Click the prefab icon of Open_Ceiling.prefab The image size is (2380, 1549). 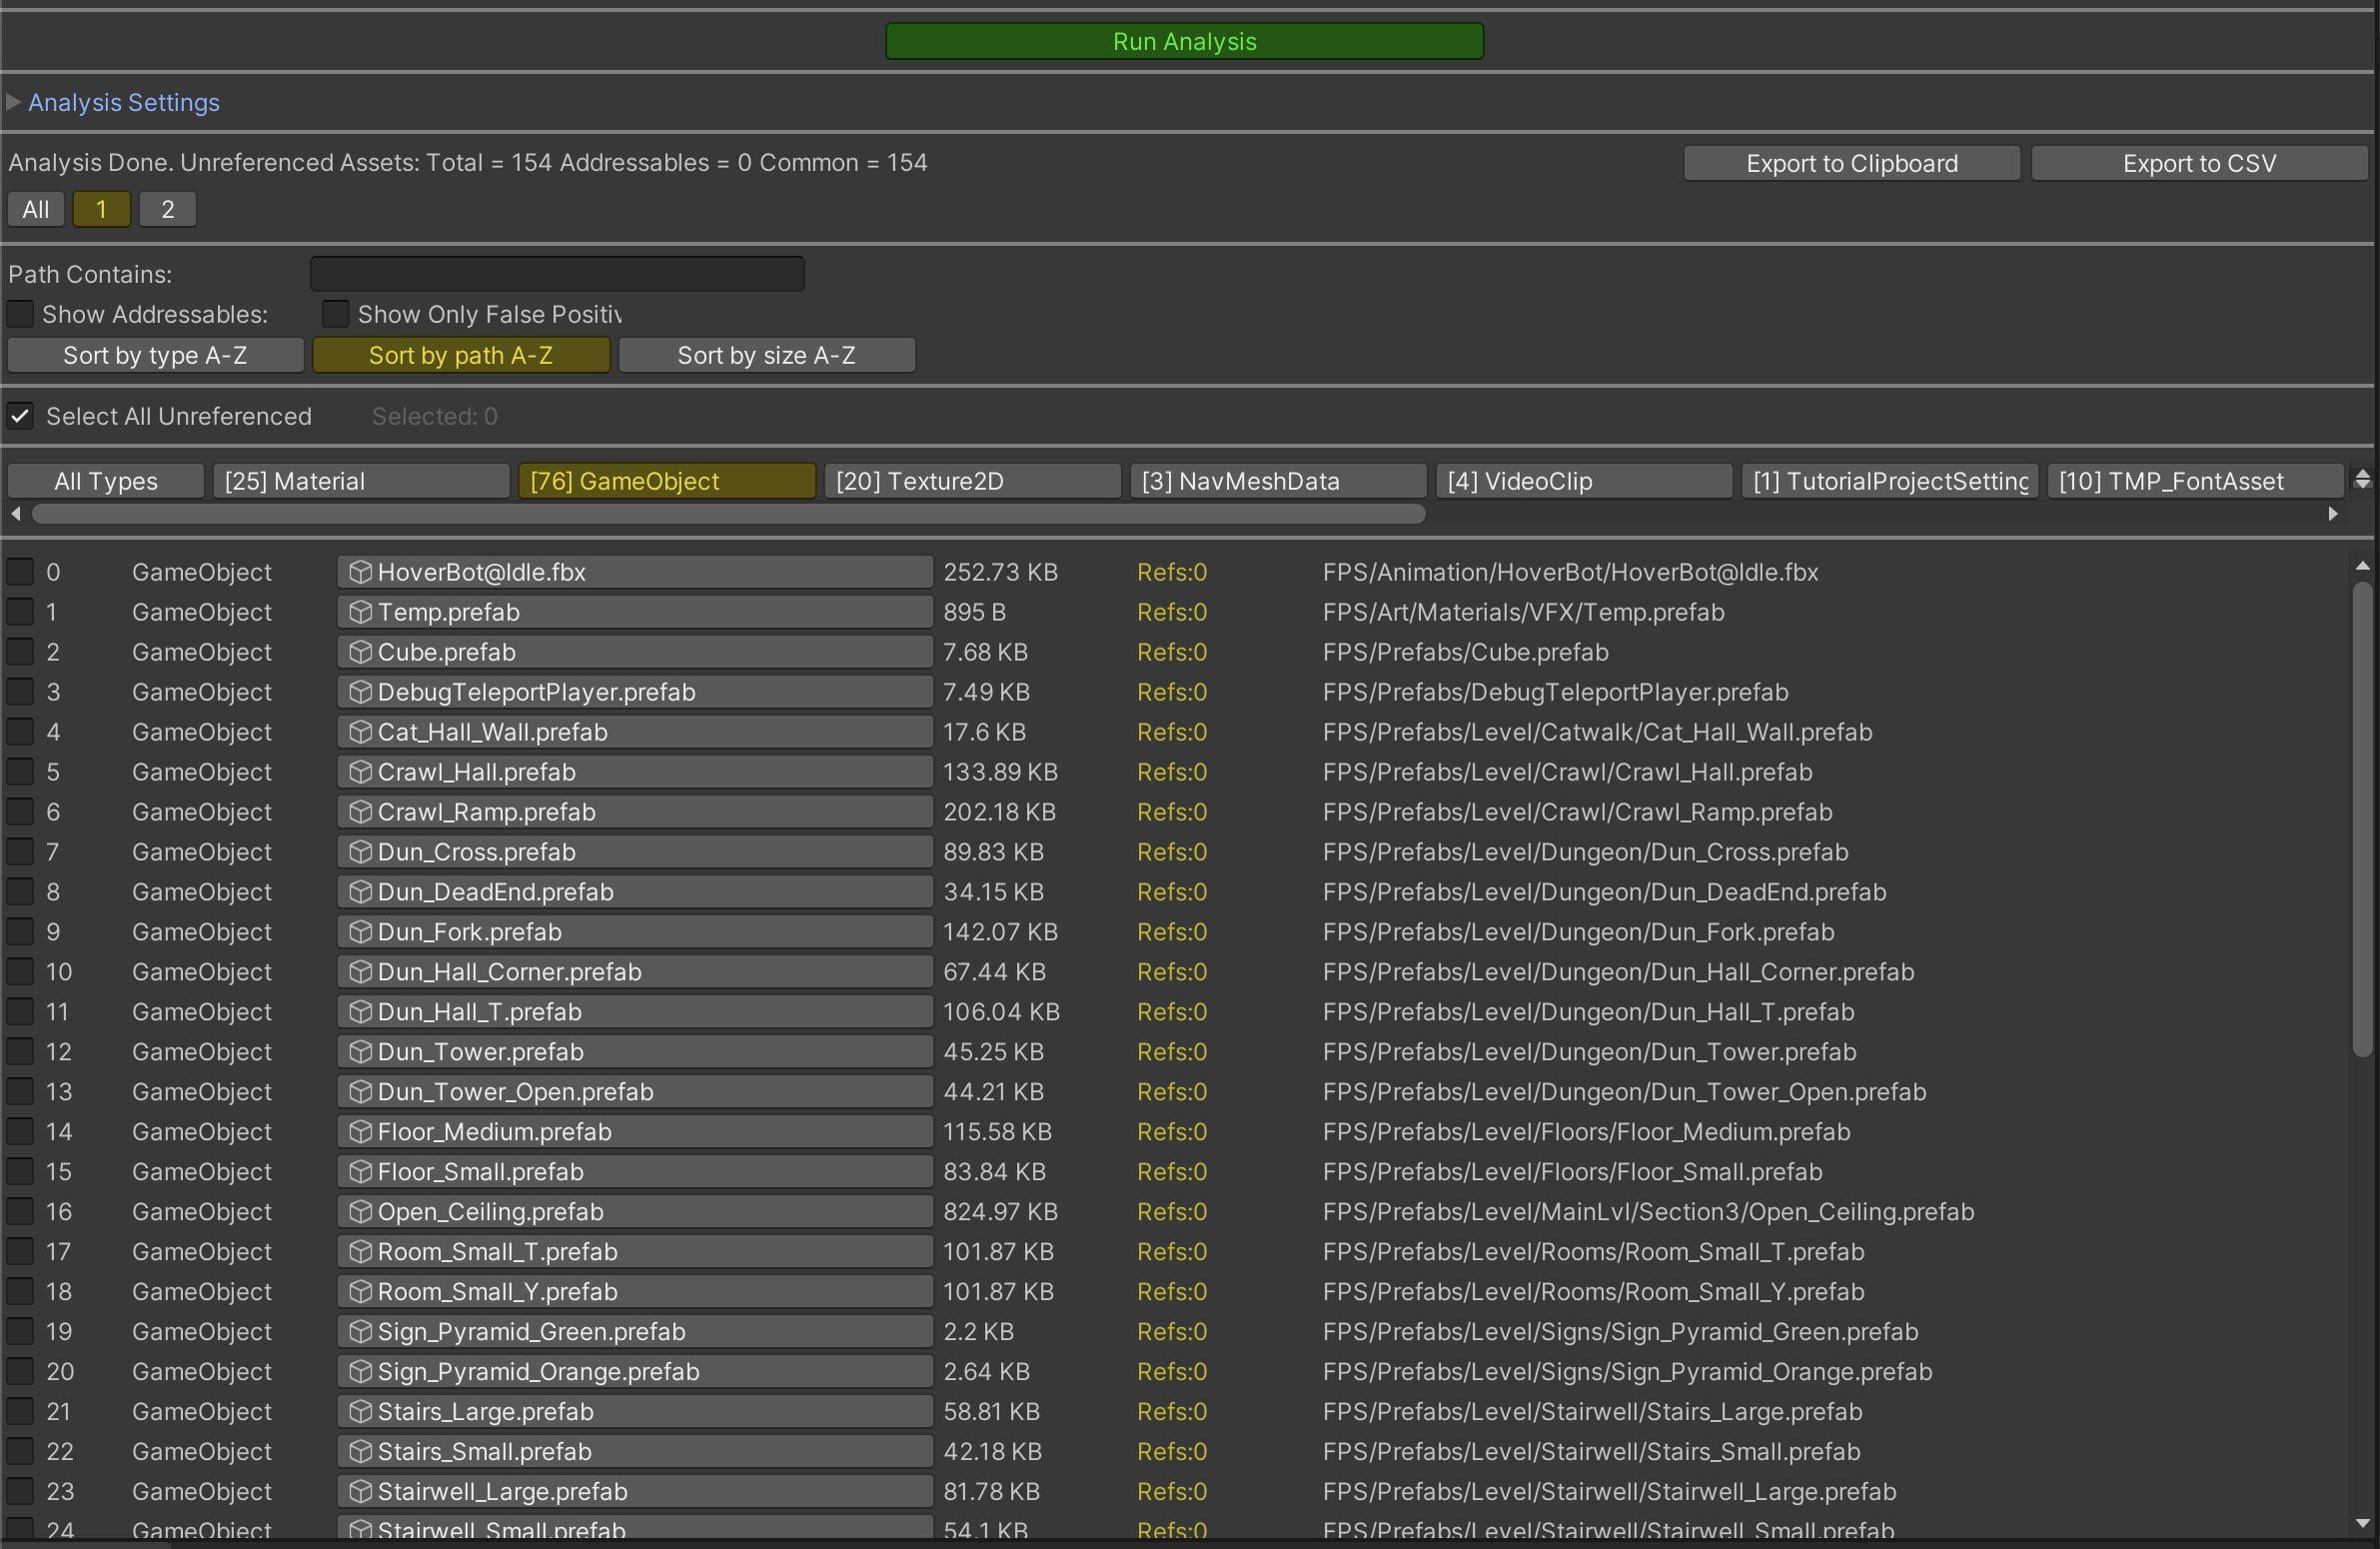coord(360,1212)
